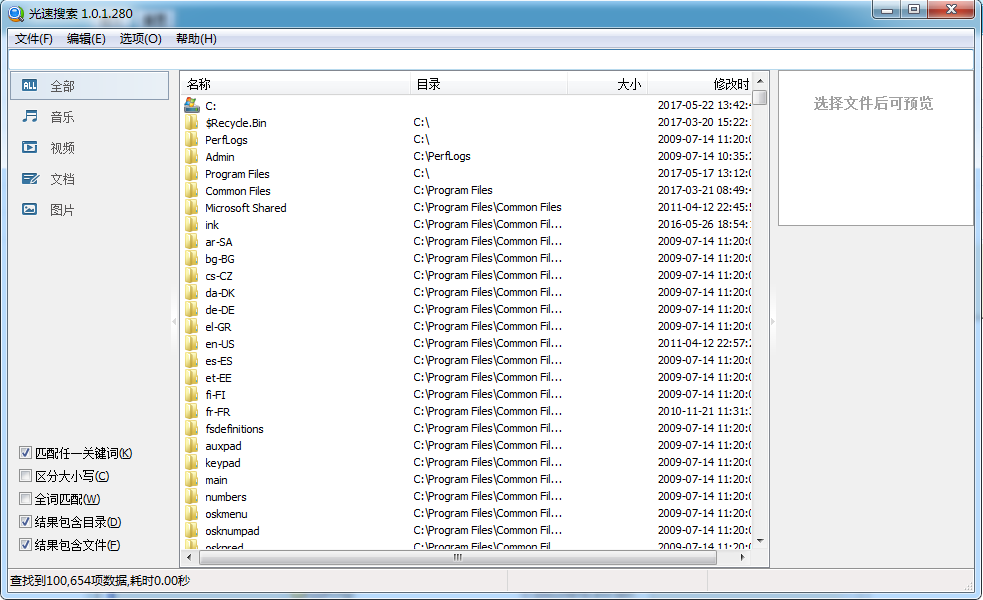983x600 pixels.
Task: Select the 文档 category label
Action: tap(62, 179)
